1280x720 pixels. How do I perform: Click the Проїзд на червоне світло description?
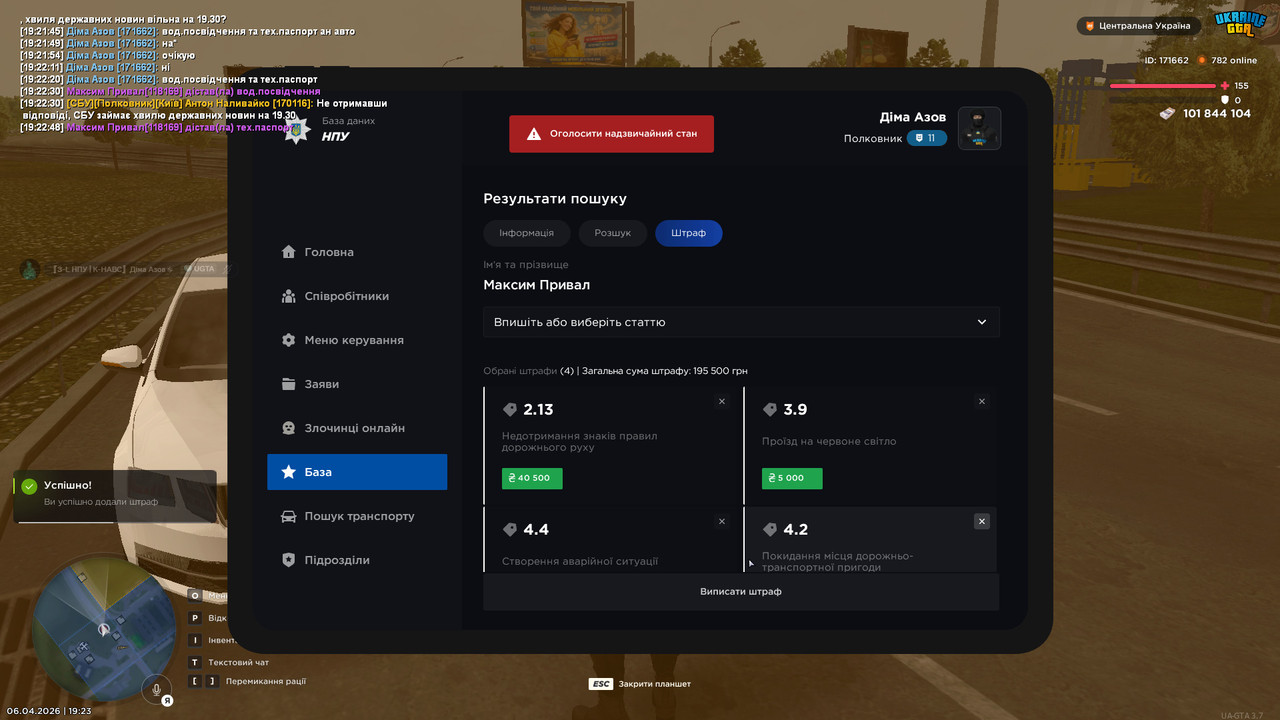tap(829, 441)
